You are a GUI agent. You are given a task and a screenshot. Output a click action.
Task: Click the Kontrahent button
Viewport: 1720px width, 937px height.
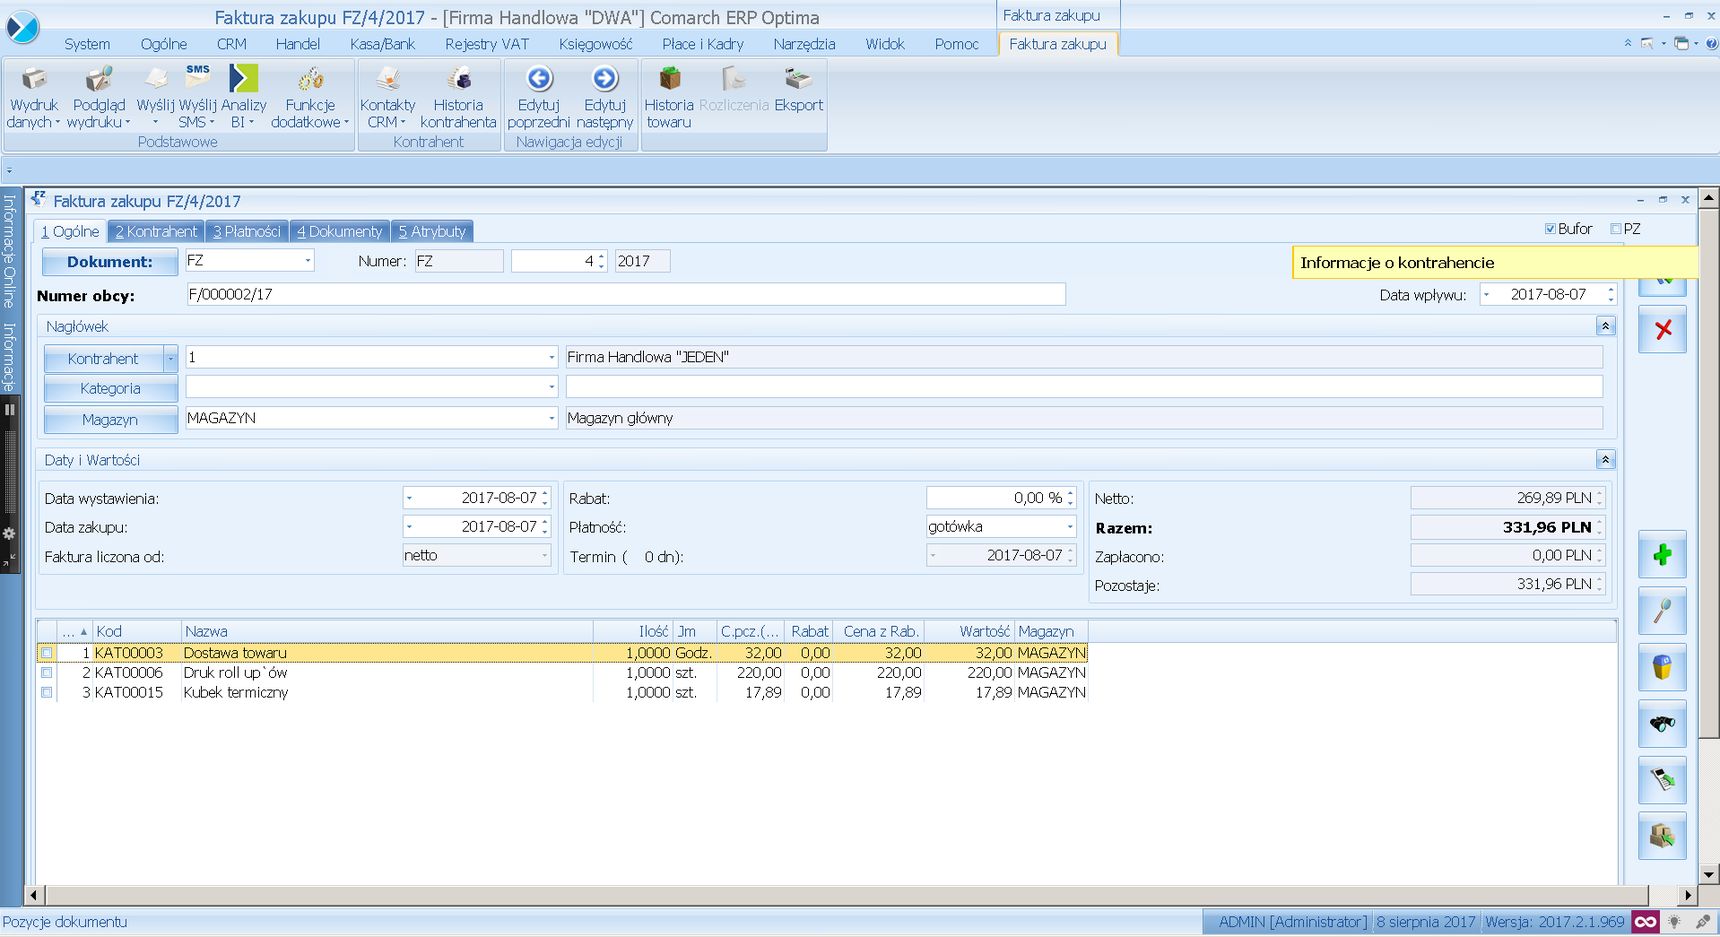pyautogui.click(x=103, y=358)
